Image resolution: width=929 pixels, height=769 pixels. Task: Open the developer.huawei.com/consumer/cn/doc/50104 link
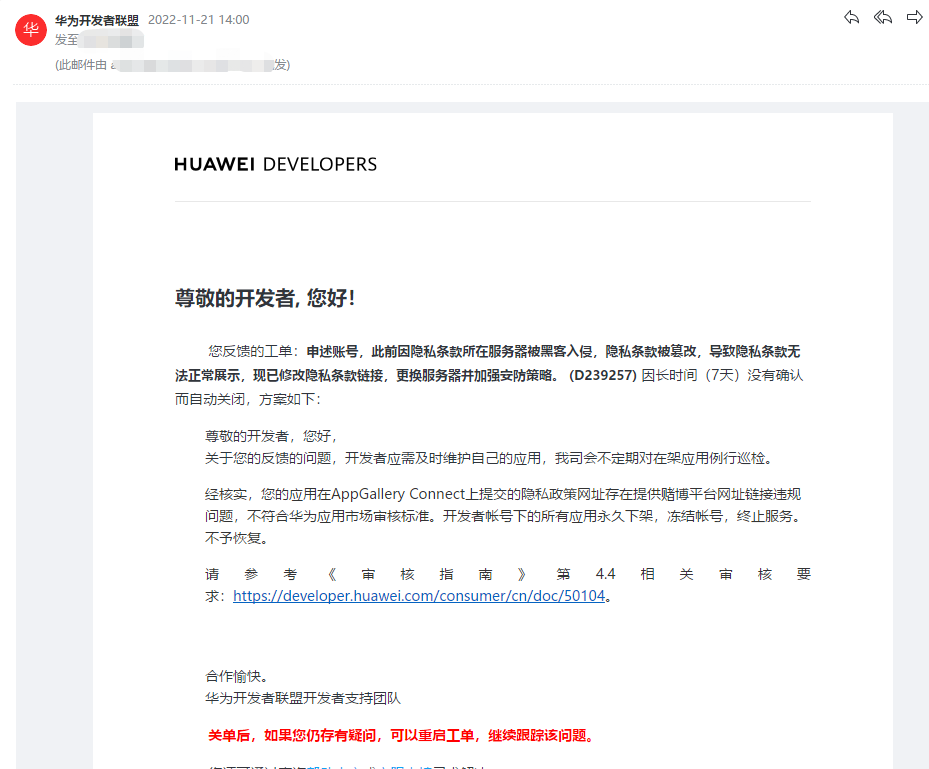(419, 595)
